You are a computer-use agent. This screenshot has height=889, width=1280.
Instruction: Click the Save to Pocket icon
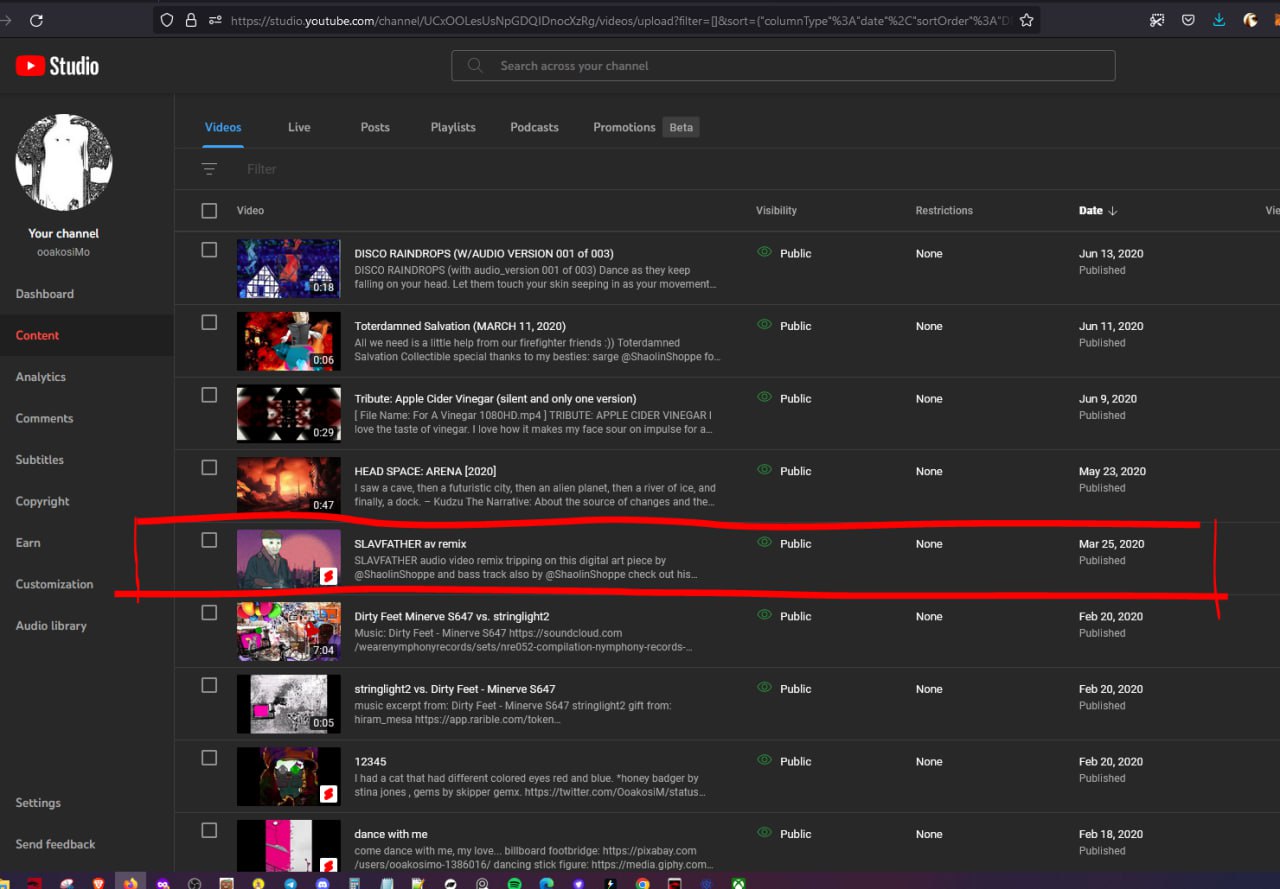point(1188,20)
